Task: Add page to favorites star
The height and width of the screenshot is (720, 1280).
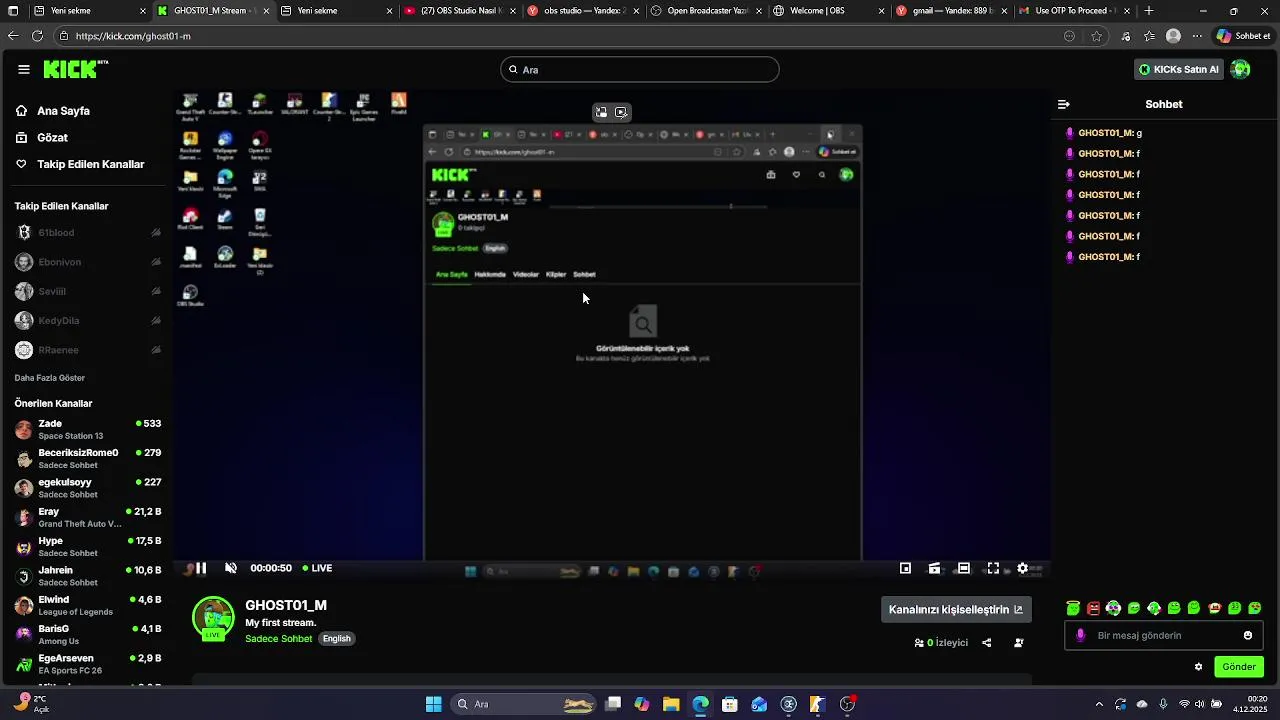Action: 1097,36
